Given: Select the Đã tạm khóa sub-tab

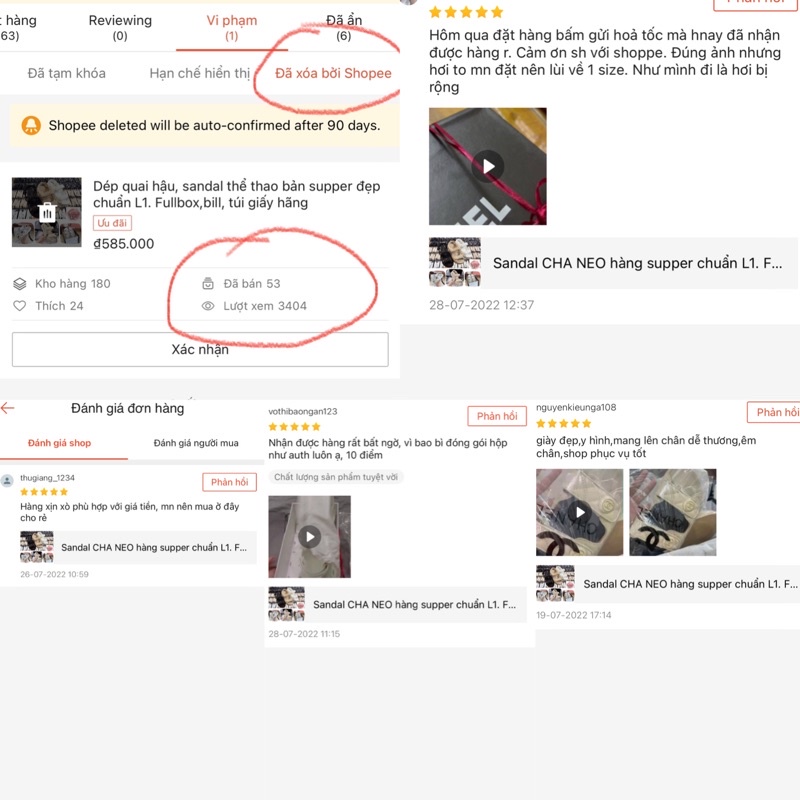Looking at the screenshot, I should click(x=66, y=73).
